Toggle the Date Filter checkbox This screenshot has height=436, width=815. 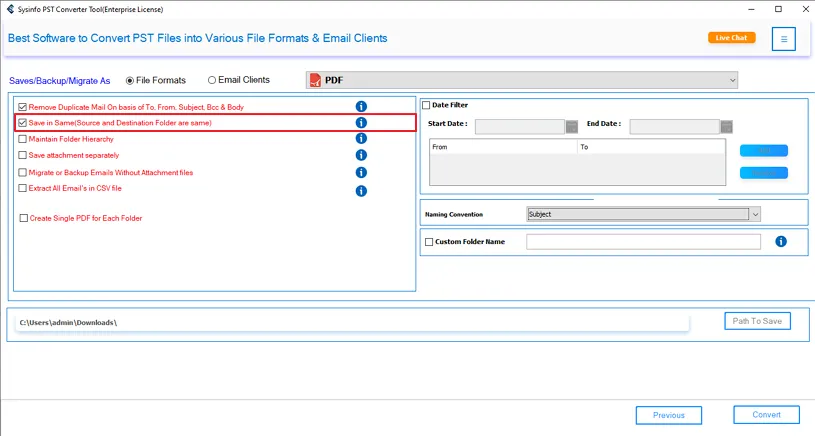[426, 105]
